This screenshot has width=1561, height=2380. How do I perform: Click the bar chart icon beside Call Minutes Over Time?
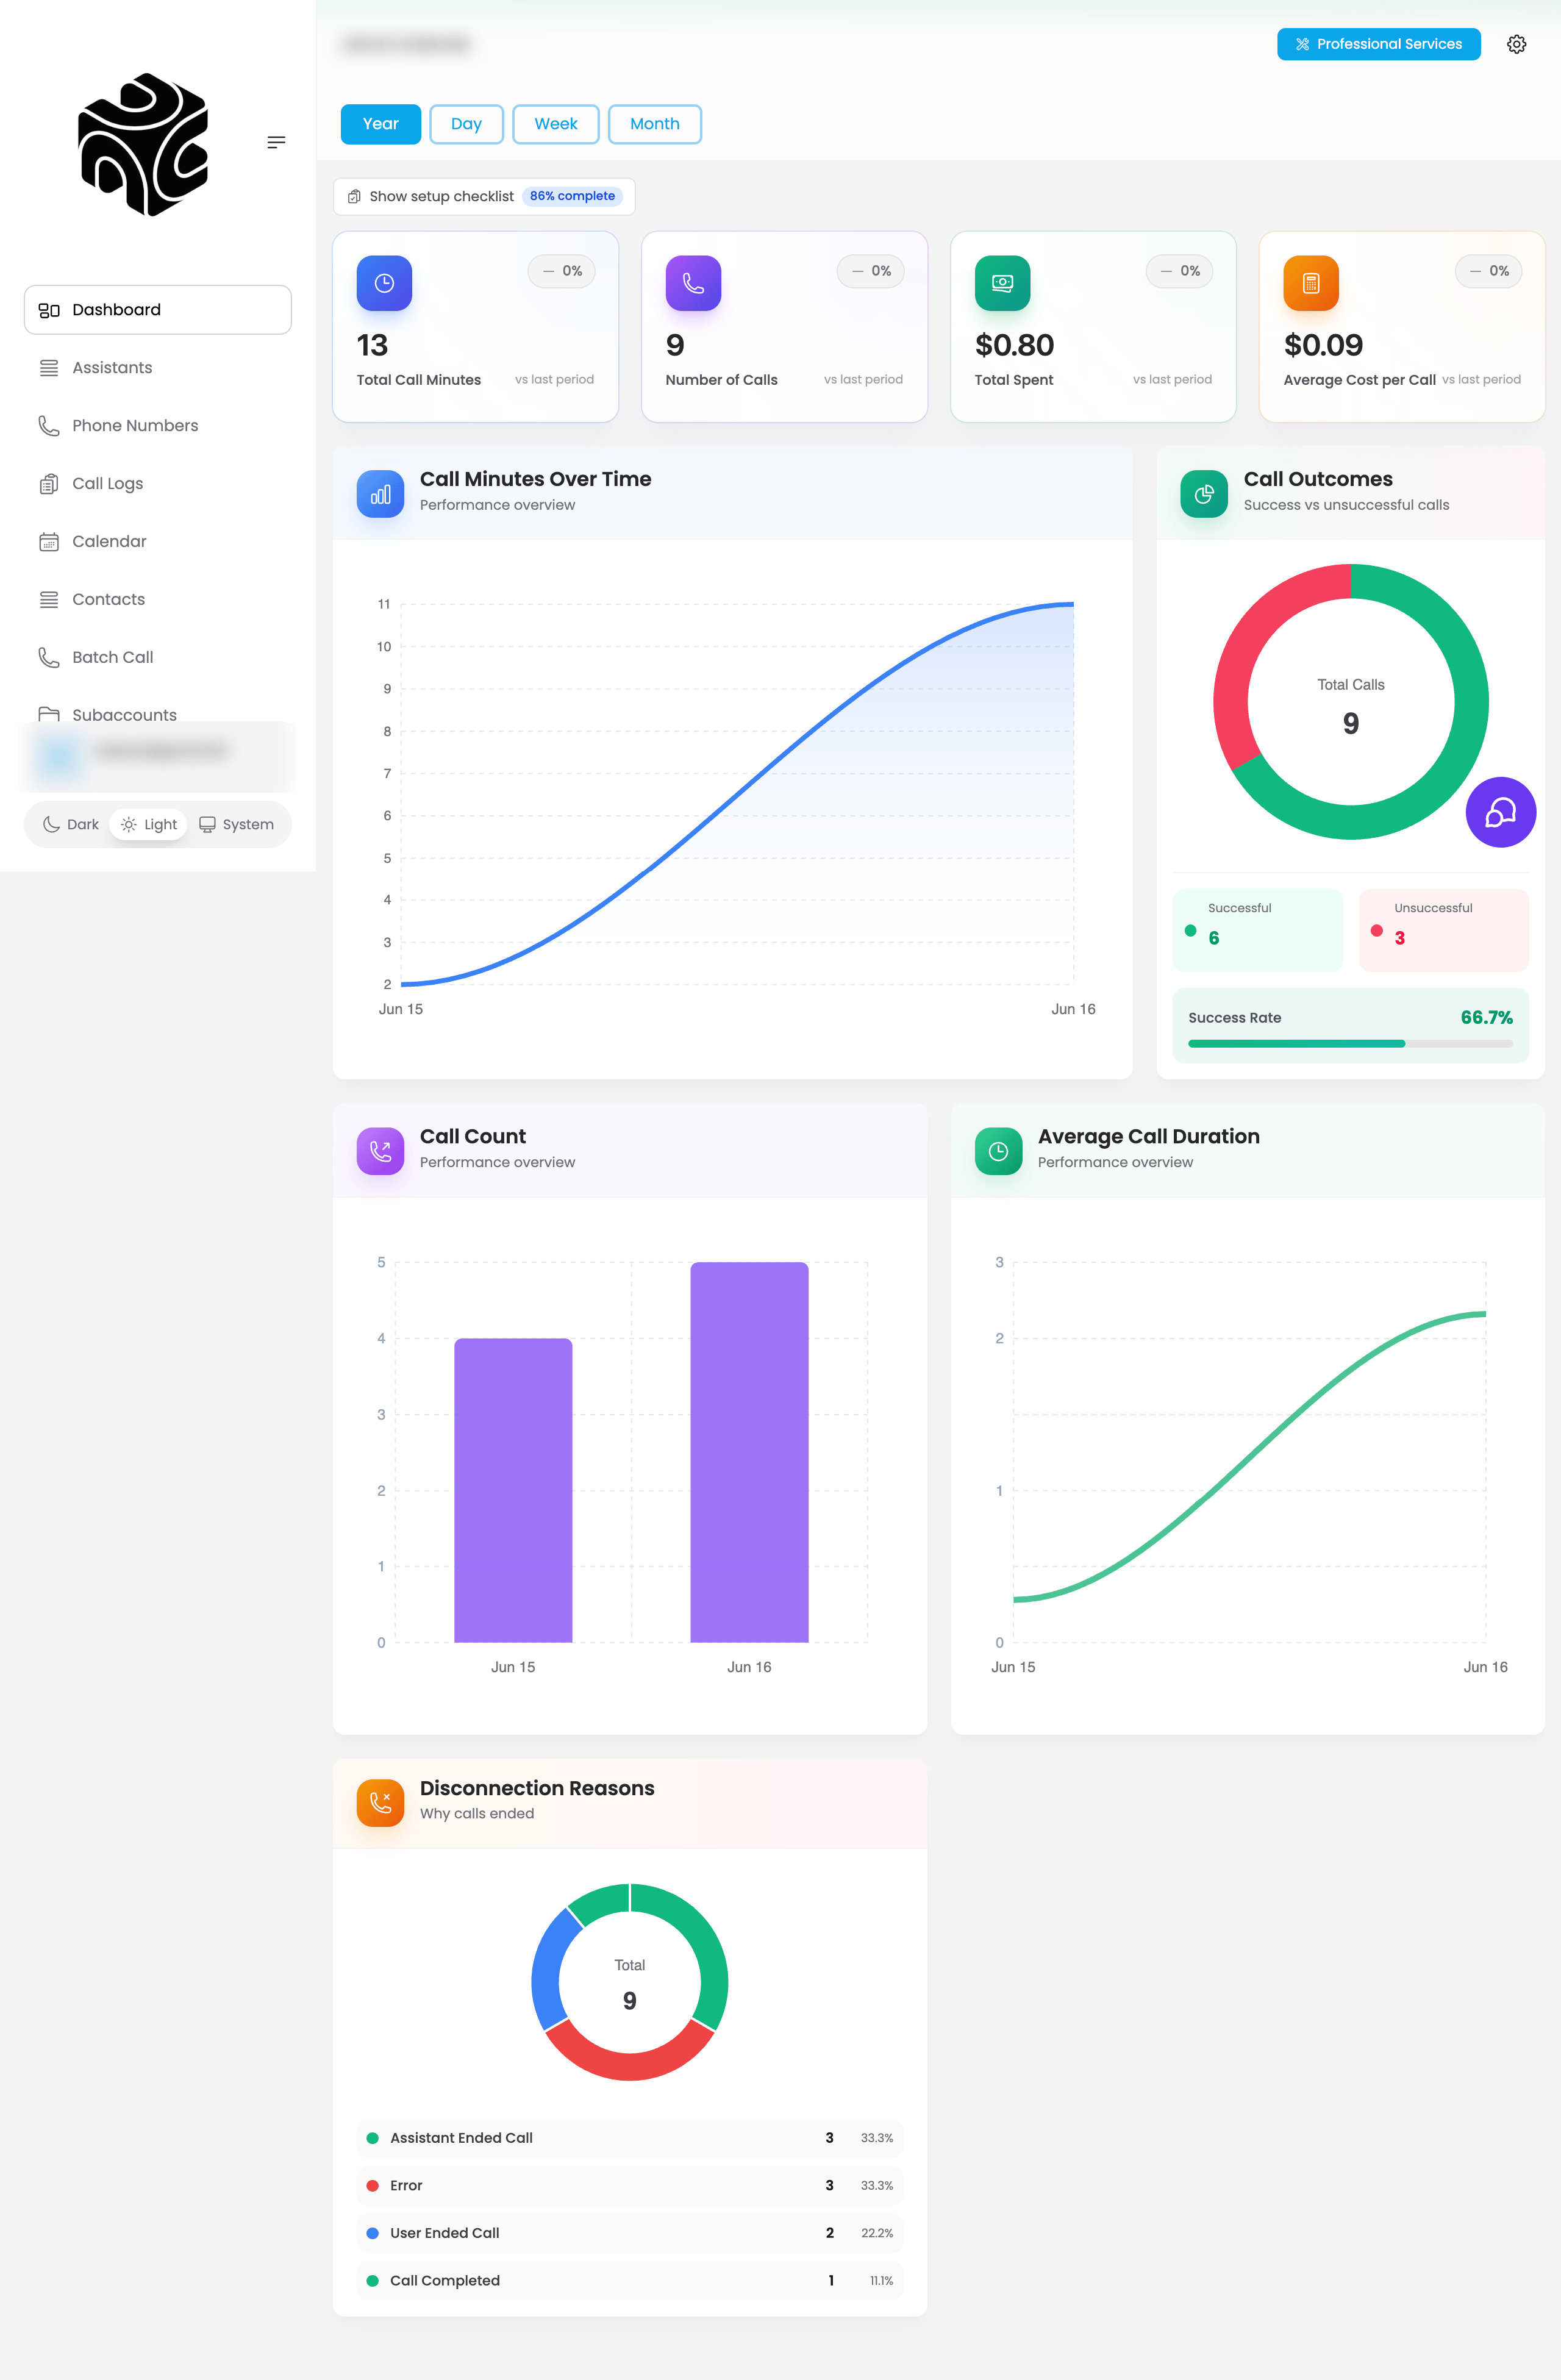pyautogui.click(x=380, y=494)
